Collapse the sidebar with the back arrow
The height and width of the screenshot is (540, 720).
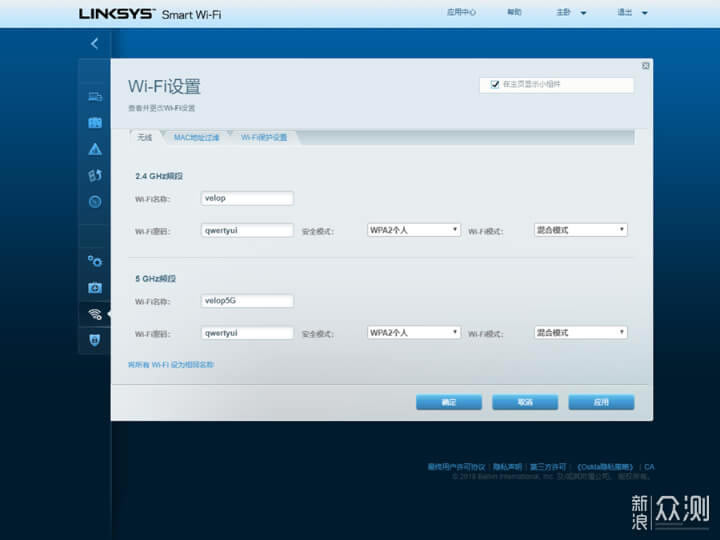(94, 44)
